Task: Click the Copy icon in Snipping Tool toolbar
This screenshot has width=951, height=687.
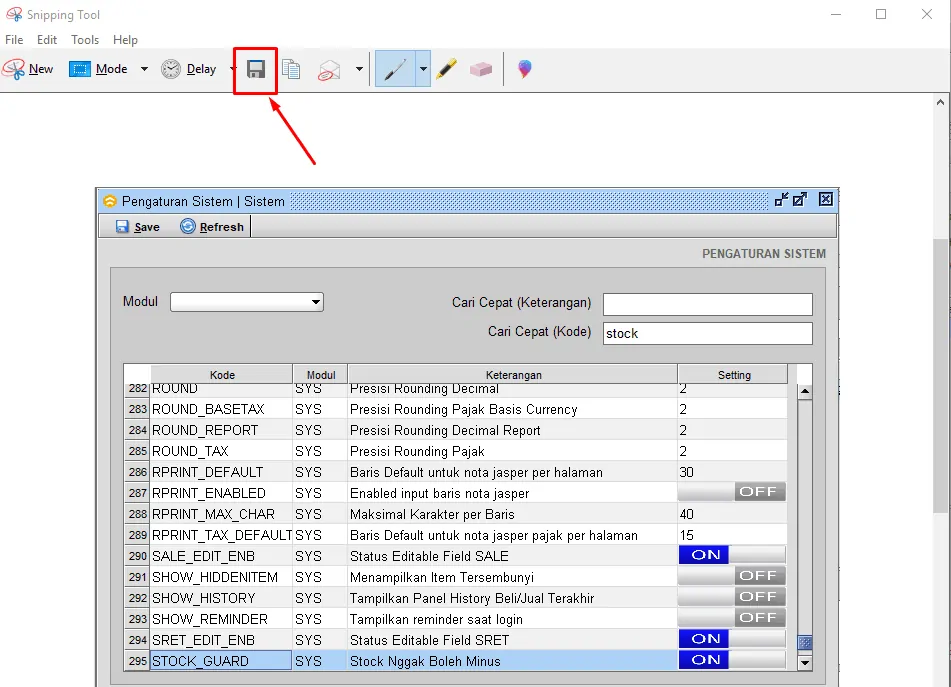Action: (291, 70)
